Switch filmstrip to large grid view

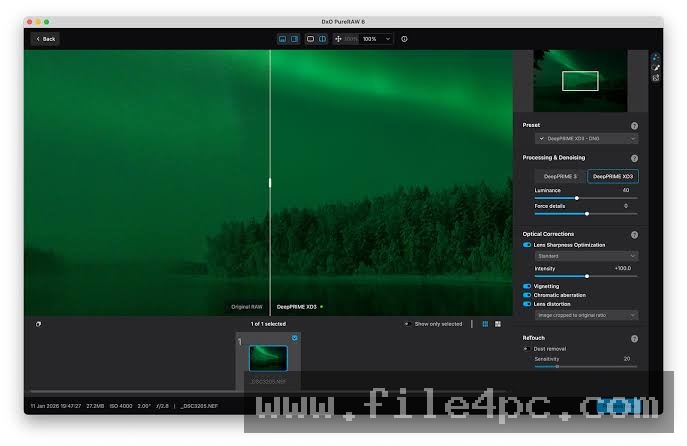coord(498,324)
